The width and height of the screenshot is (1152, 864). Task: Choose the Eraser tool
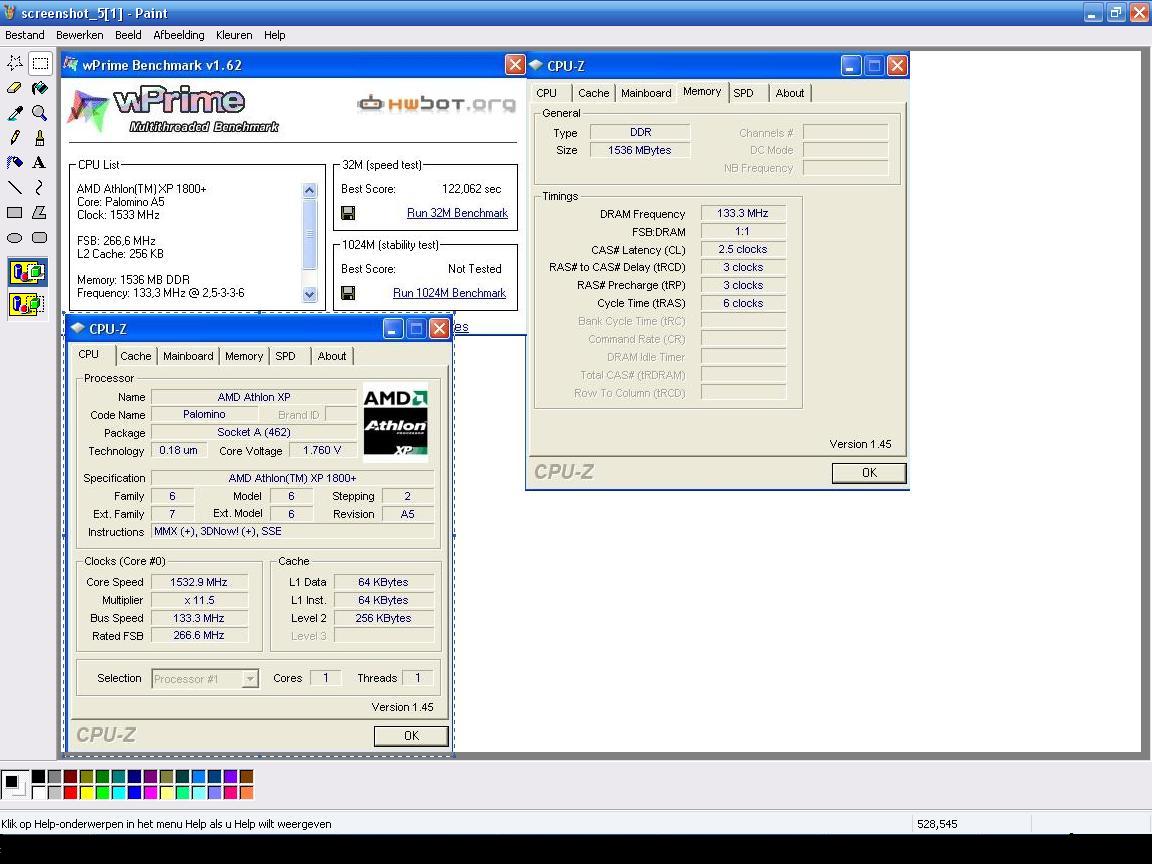tap(15, 88)
